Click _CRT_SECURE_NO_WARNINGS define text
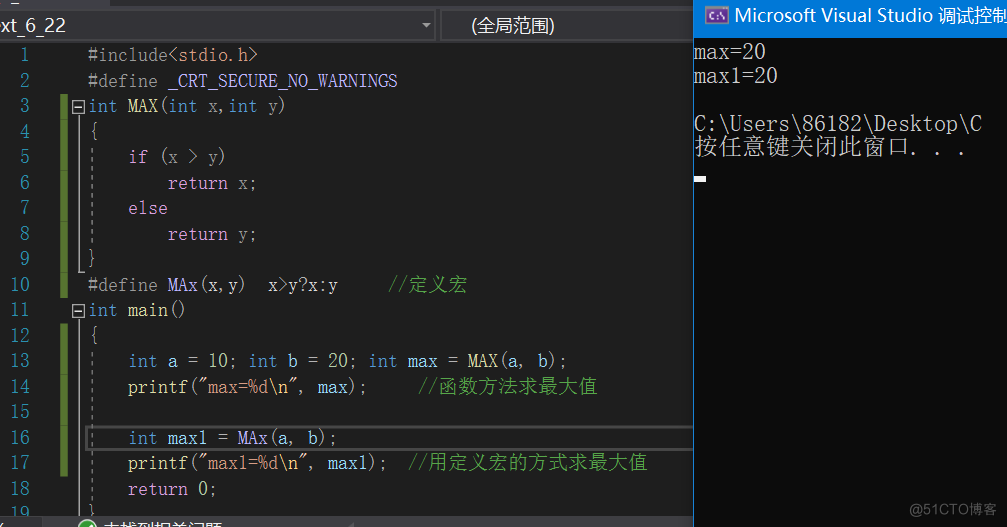The image size is (1007, 527). click(x=283, y=81)
